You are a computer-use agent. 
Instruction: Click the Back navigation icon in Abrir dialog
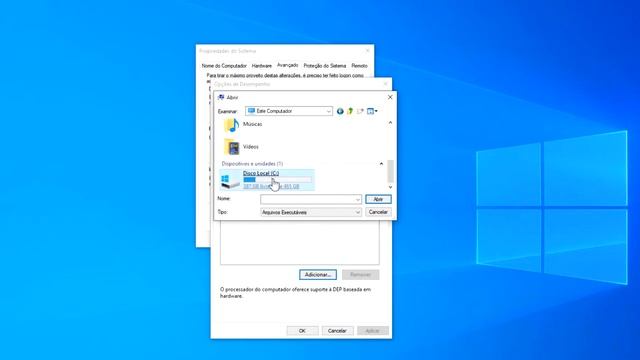click(x=340, y=111)
